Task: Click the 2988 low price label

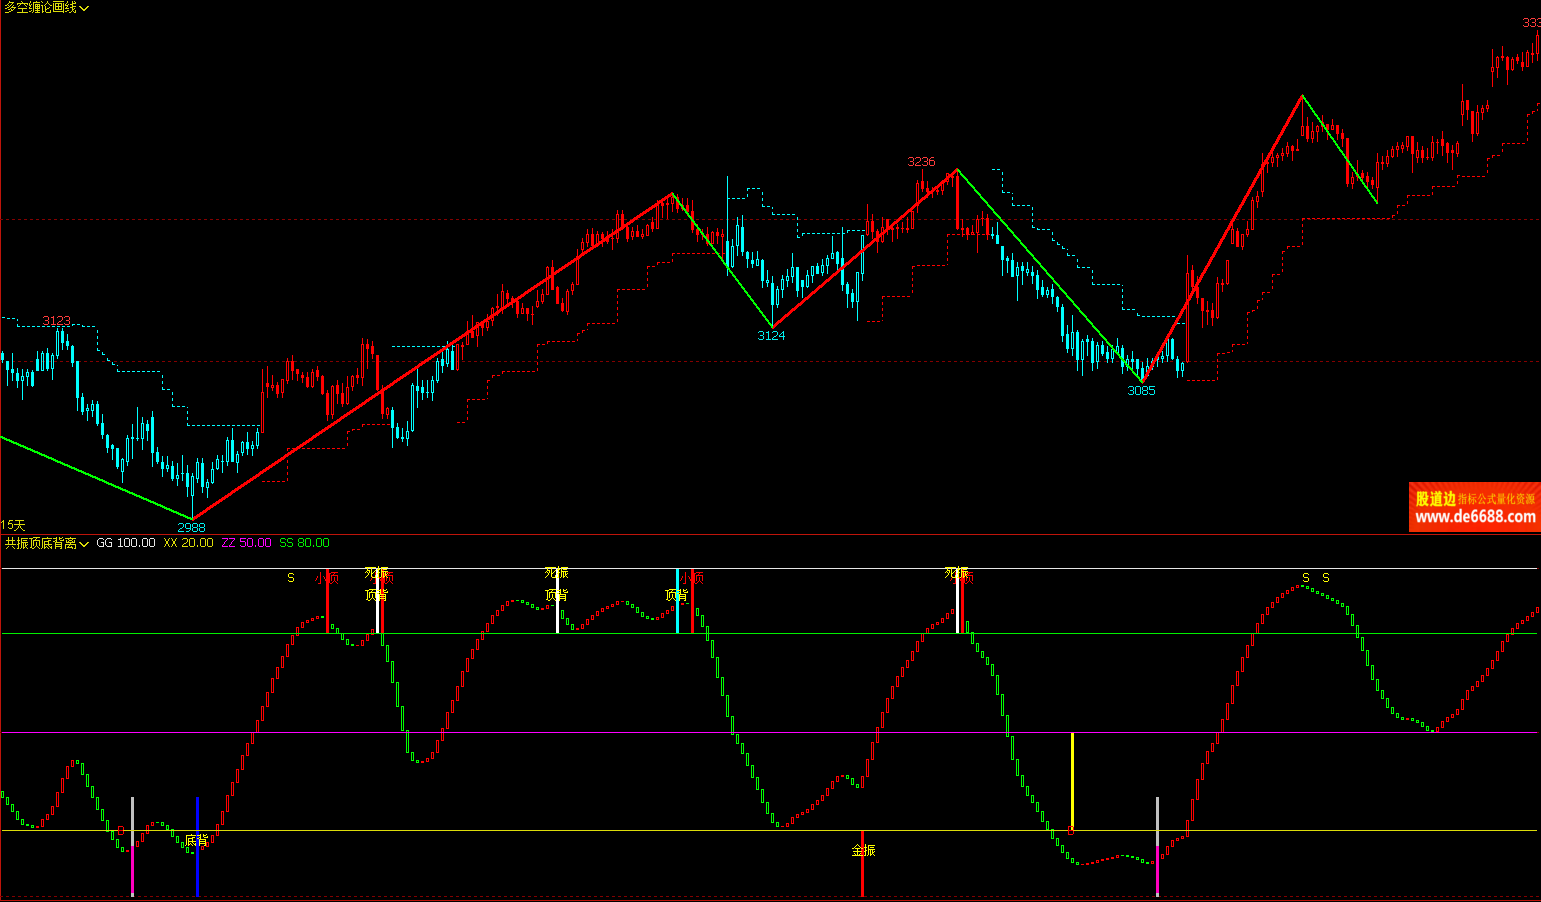Action: (x=191, y=527)
